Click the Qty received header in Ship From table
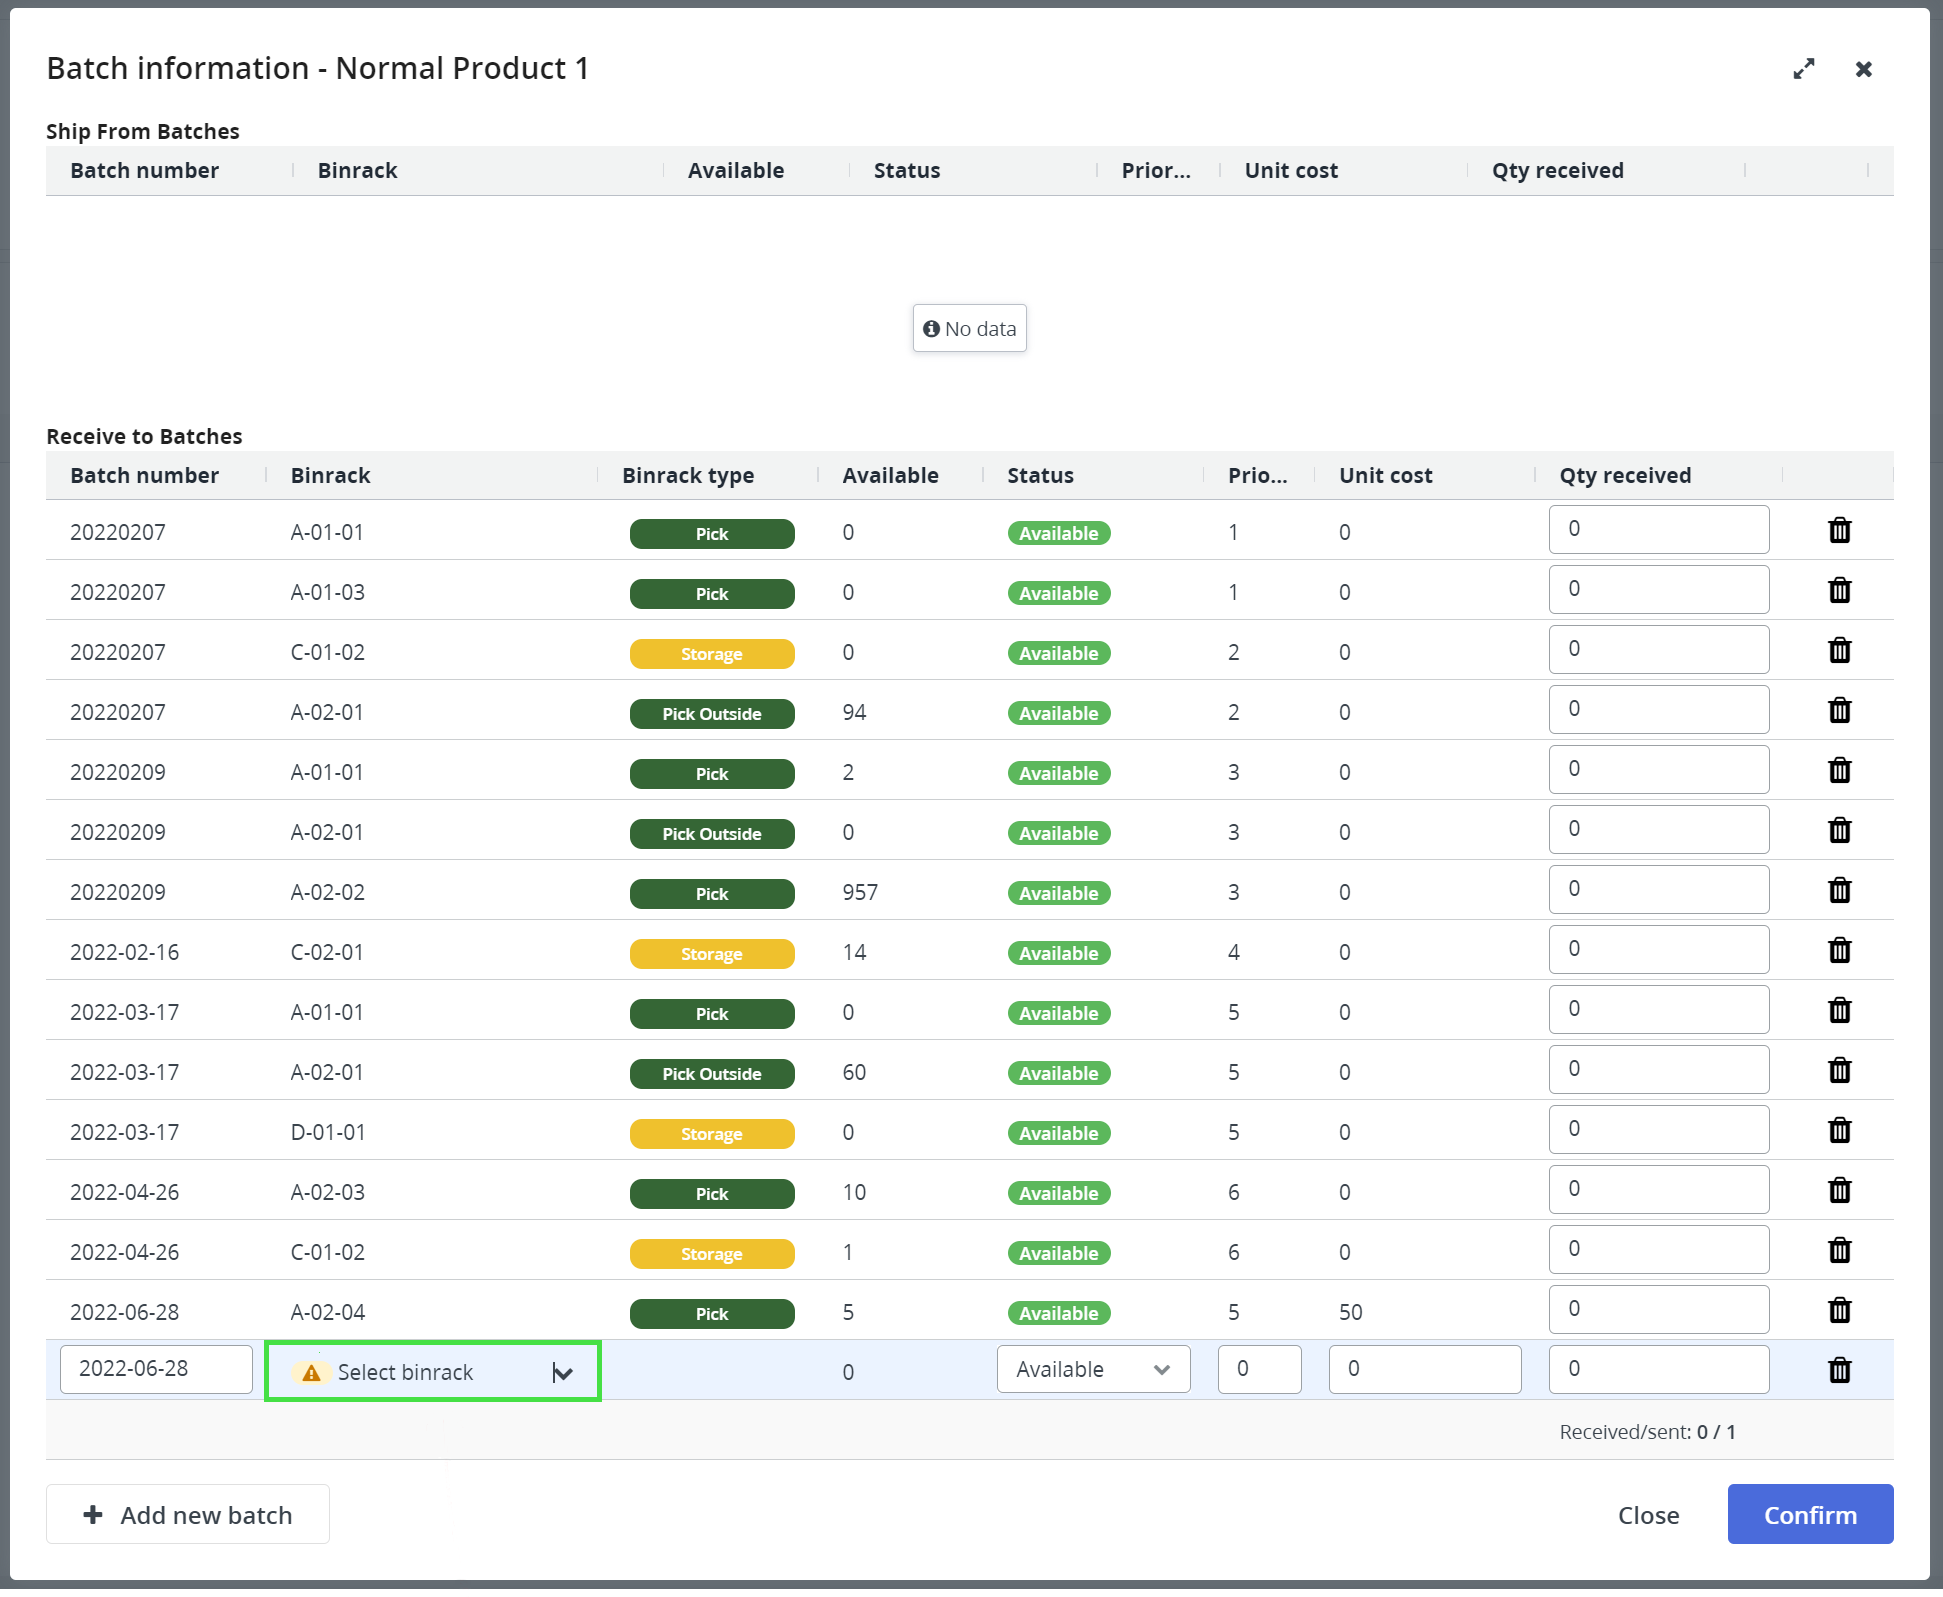This screenshot has height=1597, width=1943. 1557,171
